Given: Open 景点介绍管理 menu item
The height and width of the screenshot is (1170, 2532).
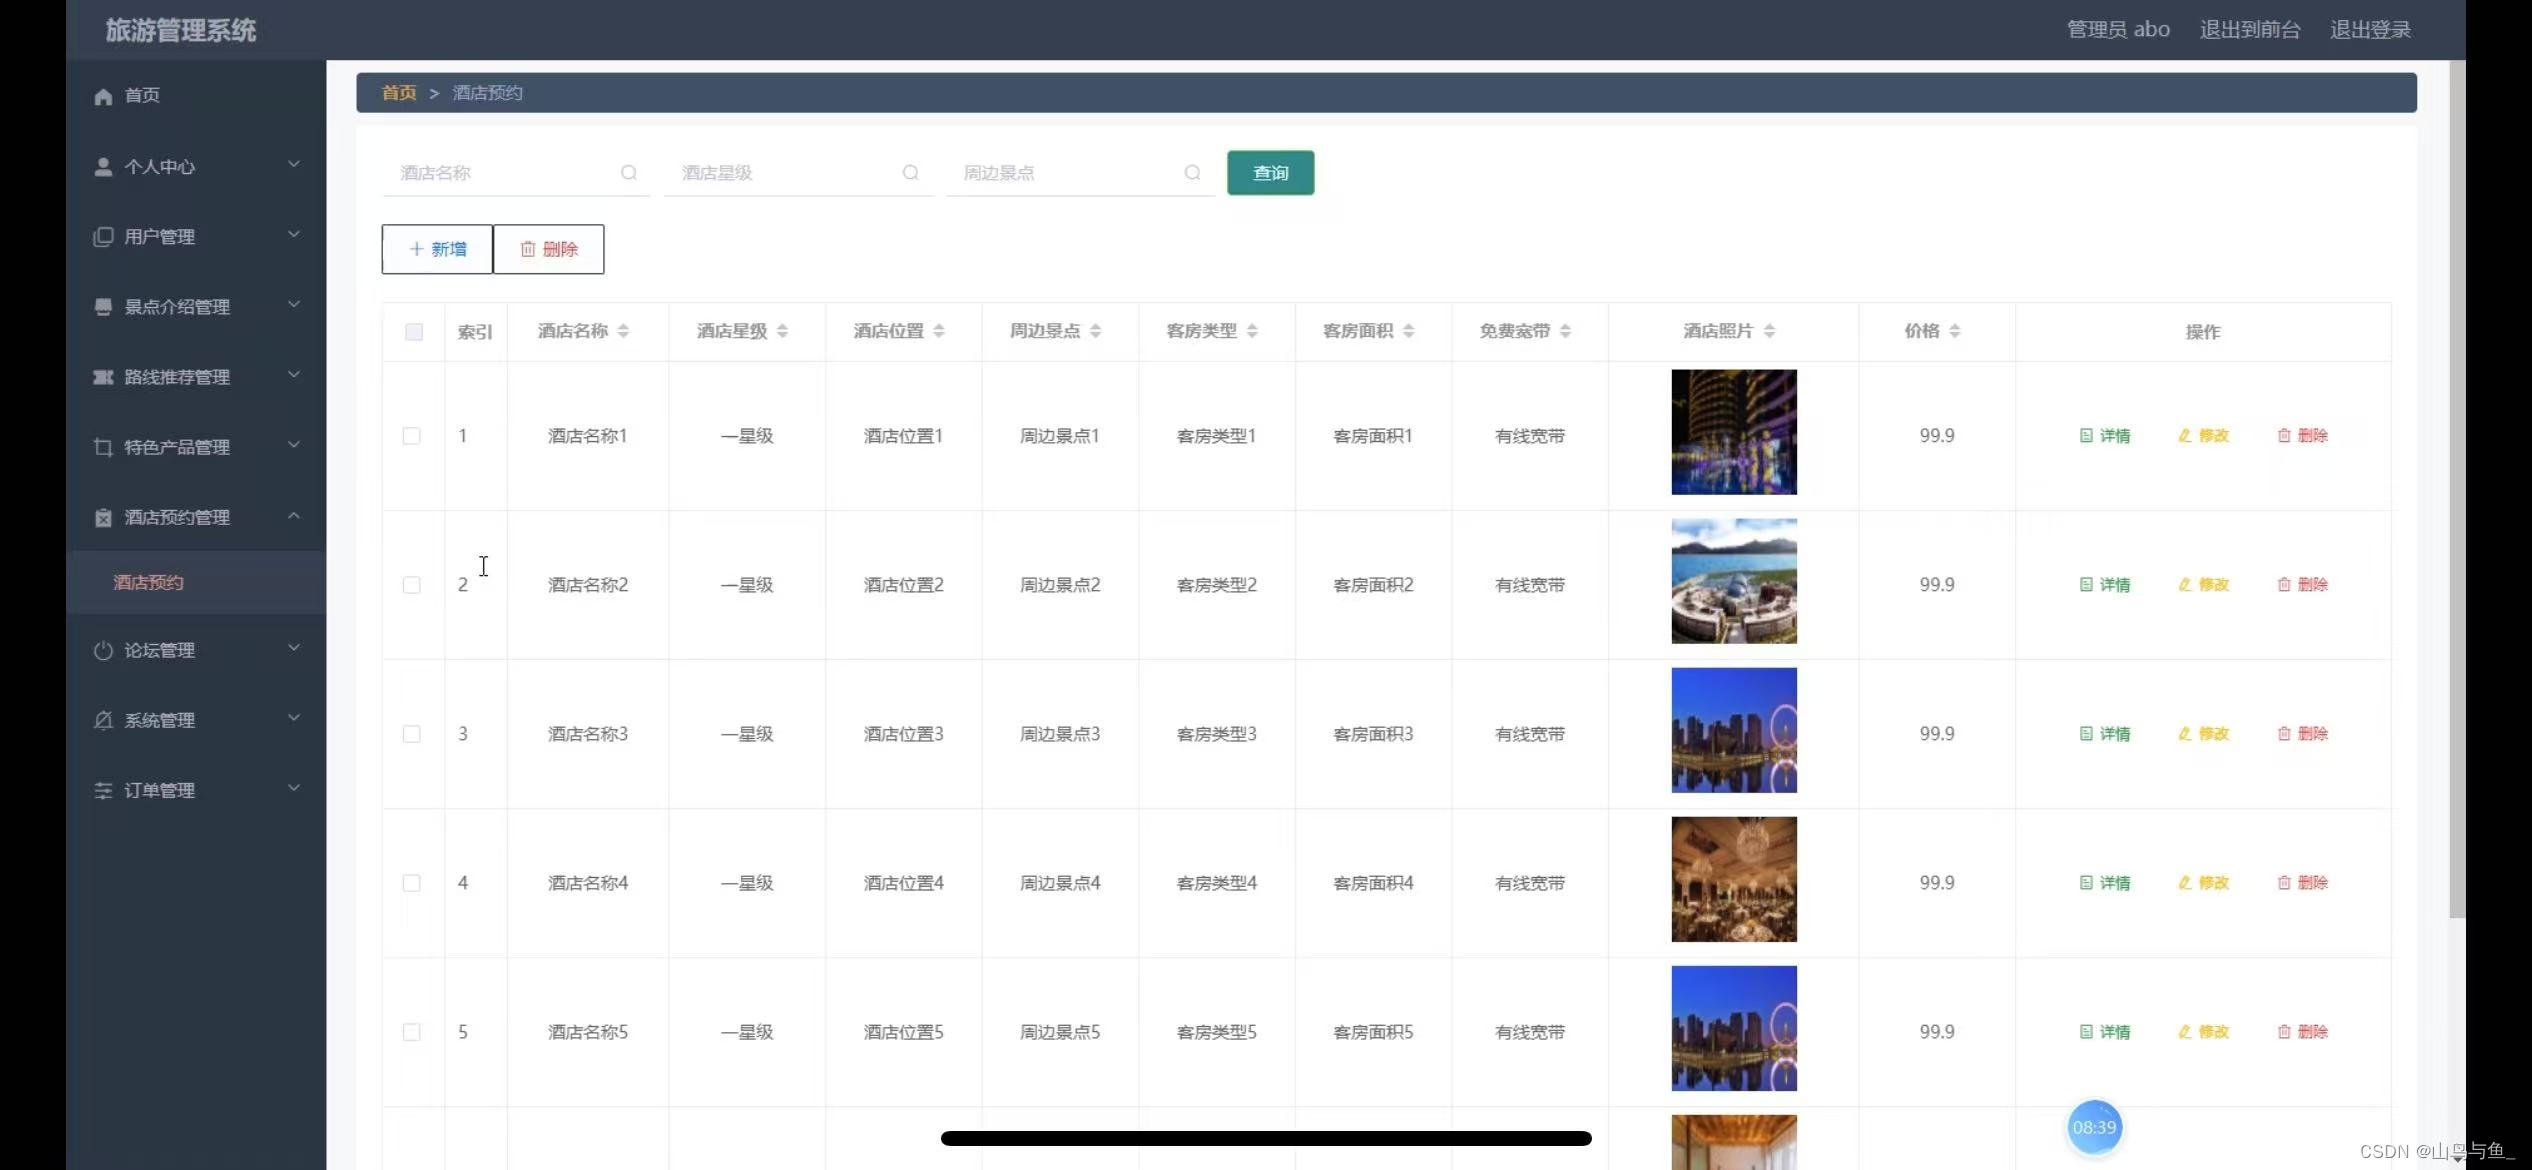Looking at the screenshot, I should [x=177, y=307].
